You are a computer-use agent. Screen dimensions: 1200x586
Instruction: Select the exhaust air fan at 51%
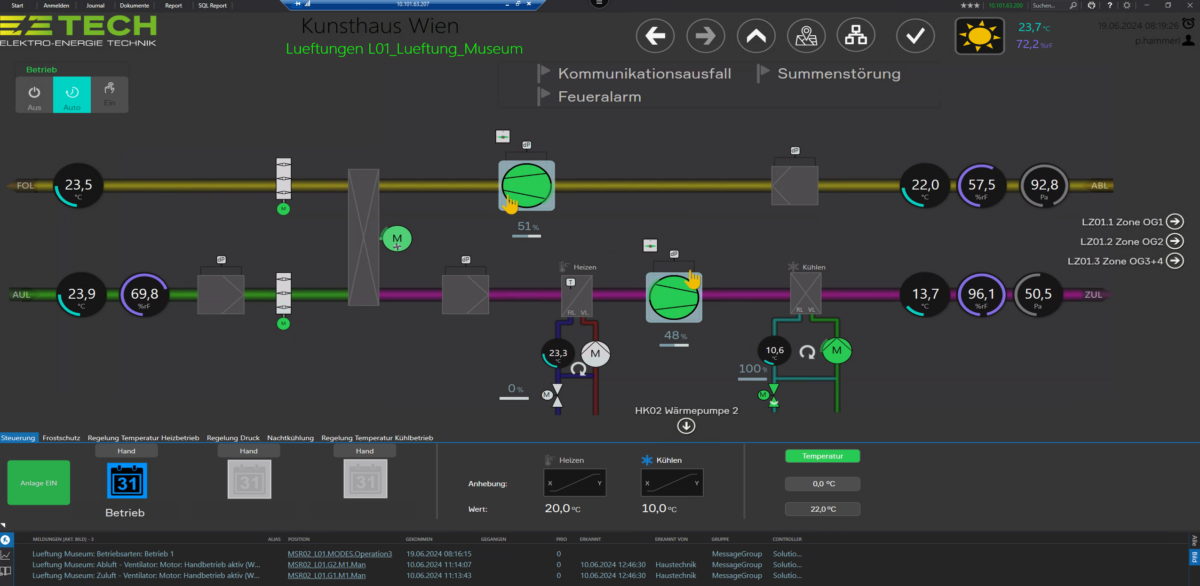(x=526, y=185)
